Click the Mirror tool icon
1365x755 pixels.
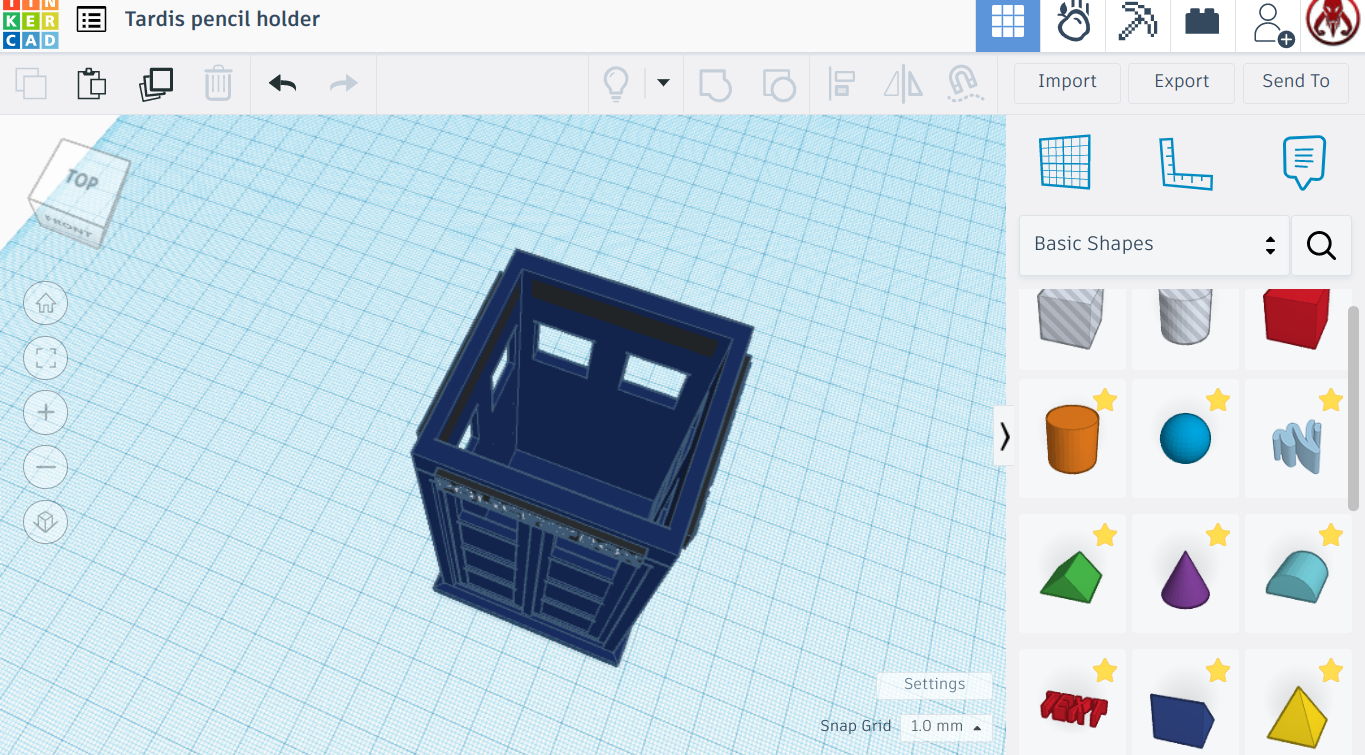click(903, 84)
